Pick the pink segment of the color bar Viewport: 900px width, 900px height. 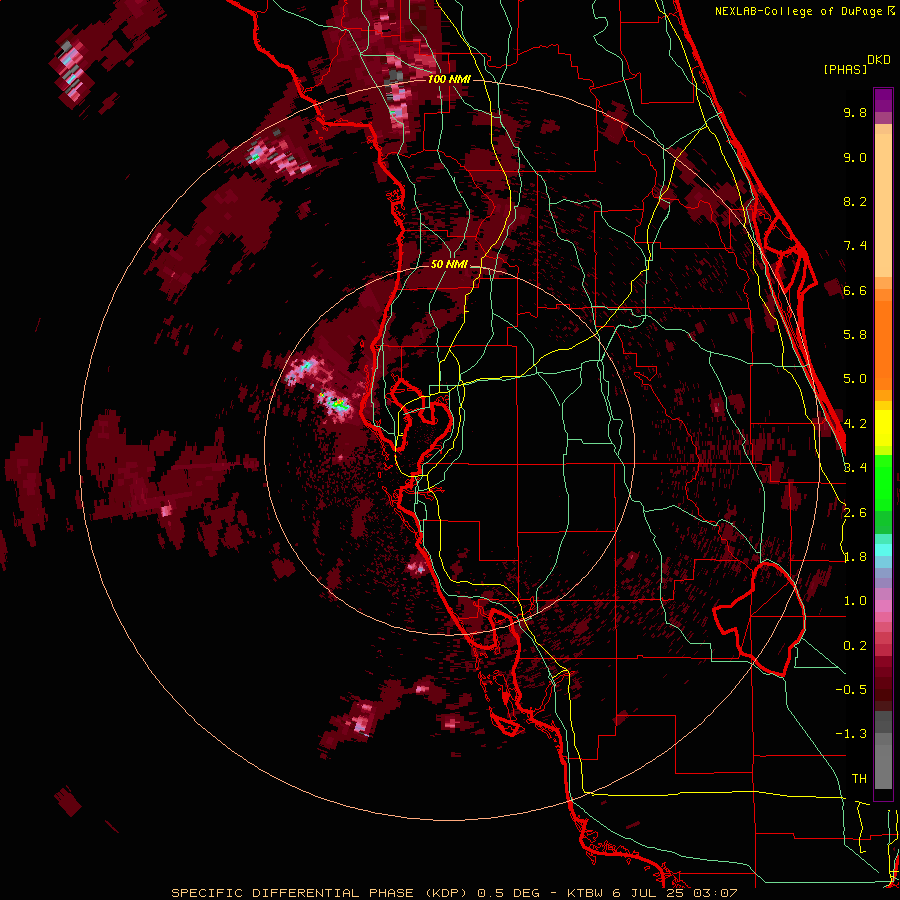883,606
